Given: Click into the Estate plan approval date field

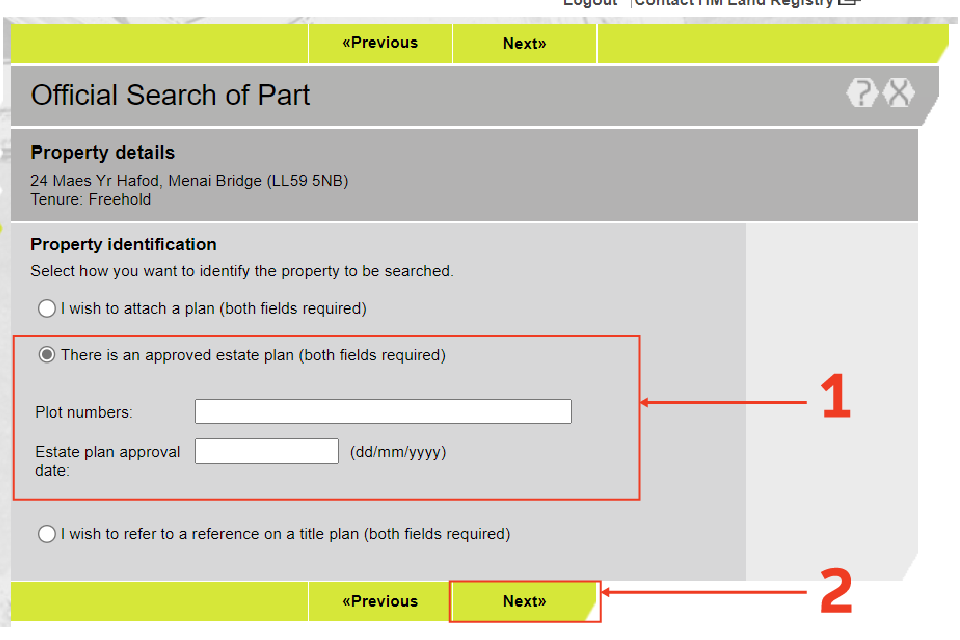Looking at the screenshot, I should pos(267,452).
